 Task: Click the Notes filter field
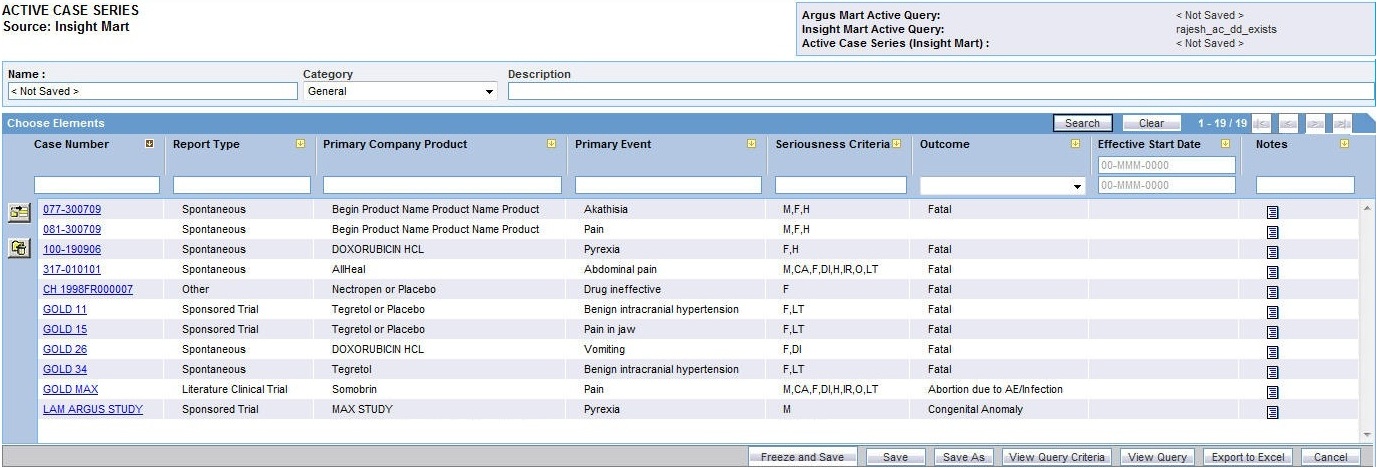1305,185
